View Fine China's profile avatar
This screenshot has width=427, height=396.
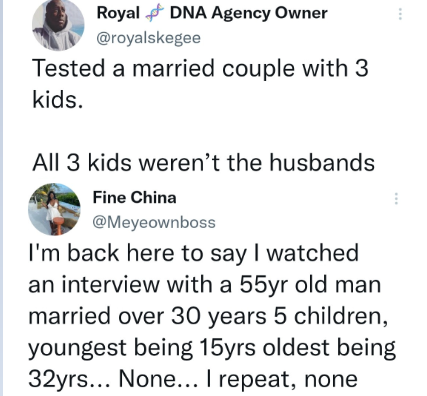coord(54,209)
